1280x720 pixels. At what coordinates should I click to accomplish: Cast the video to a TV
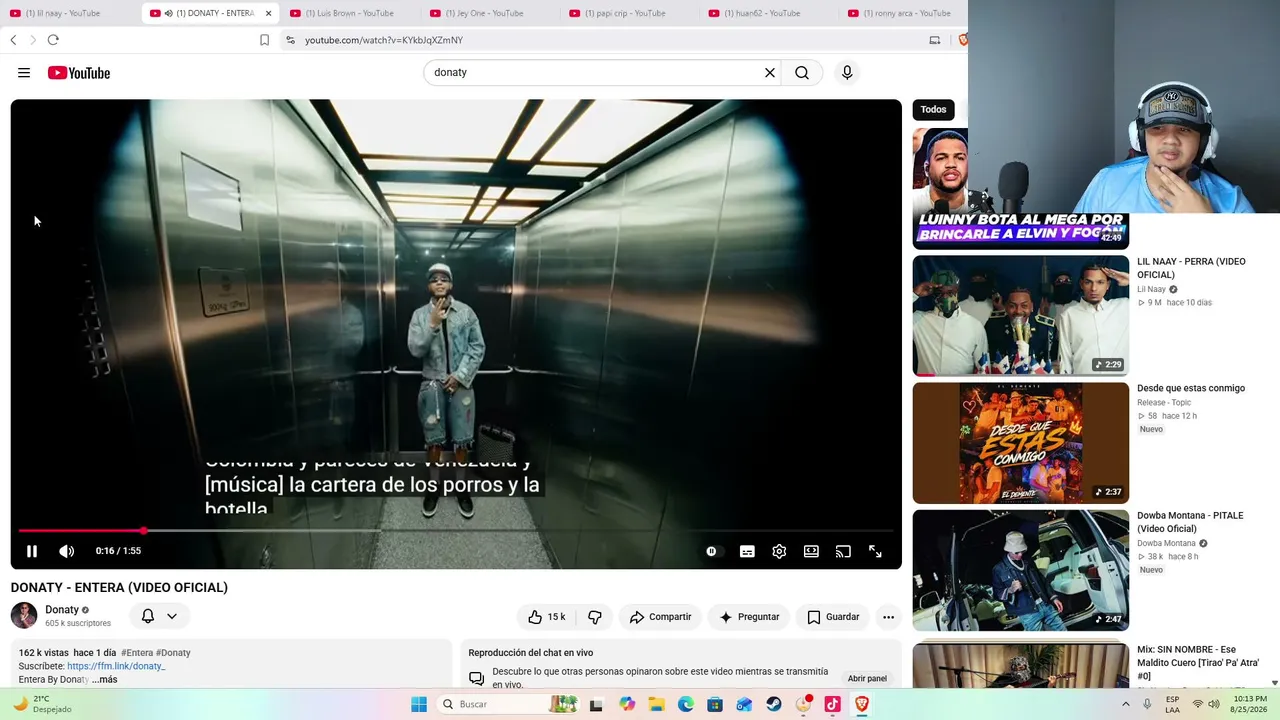[x=843, y=551]
